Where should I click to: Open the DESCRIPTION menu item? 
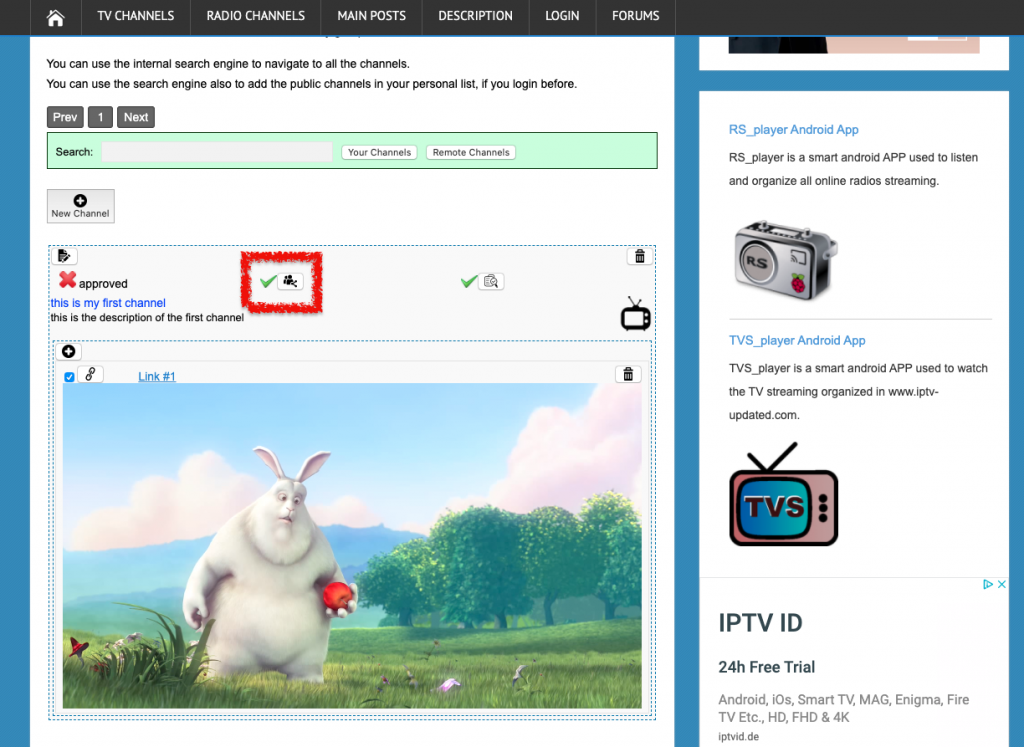coord(475,16)
